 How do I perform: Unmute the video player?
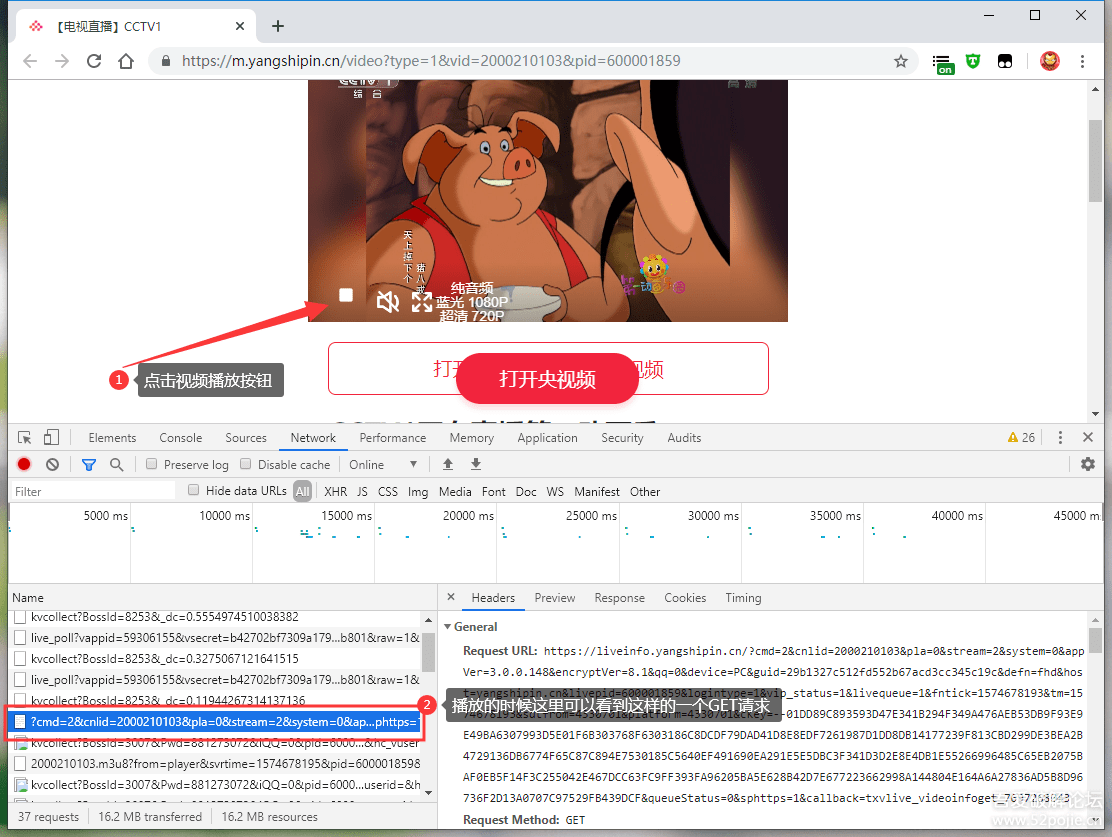[387, 301]
